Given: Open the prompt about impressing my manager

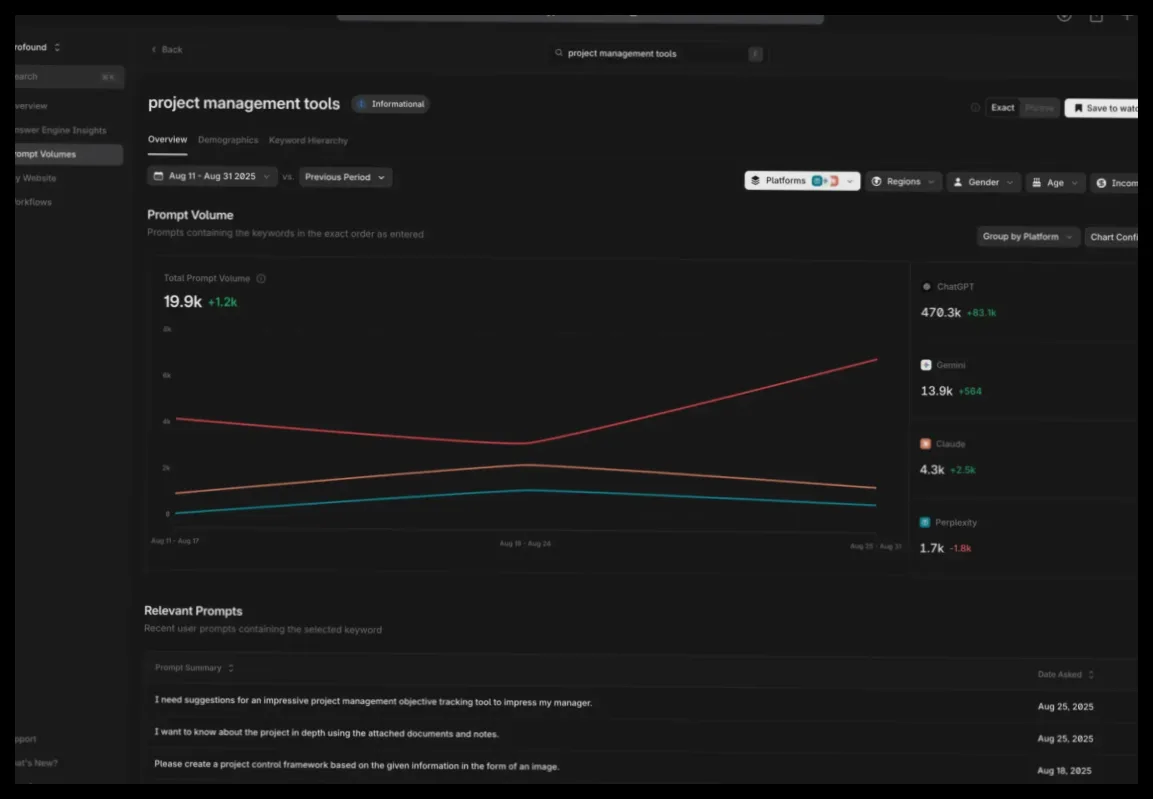Looking at the screenshot, I should pyautogui.click(x=373, y=701).
